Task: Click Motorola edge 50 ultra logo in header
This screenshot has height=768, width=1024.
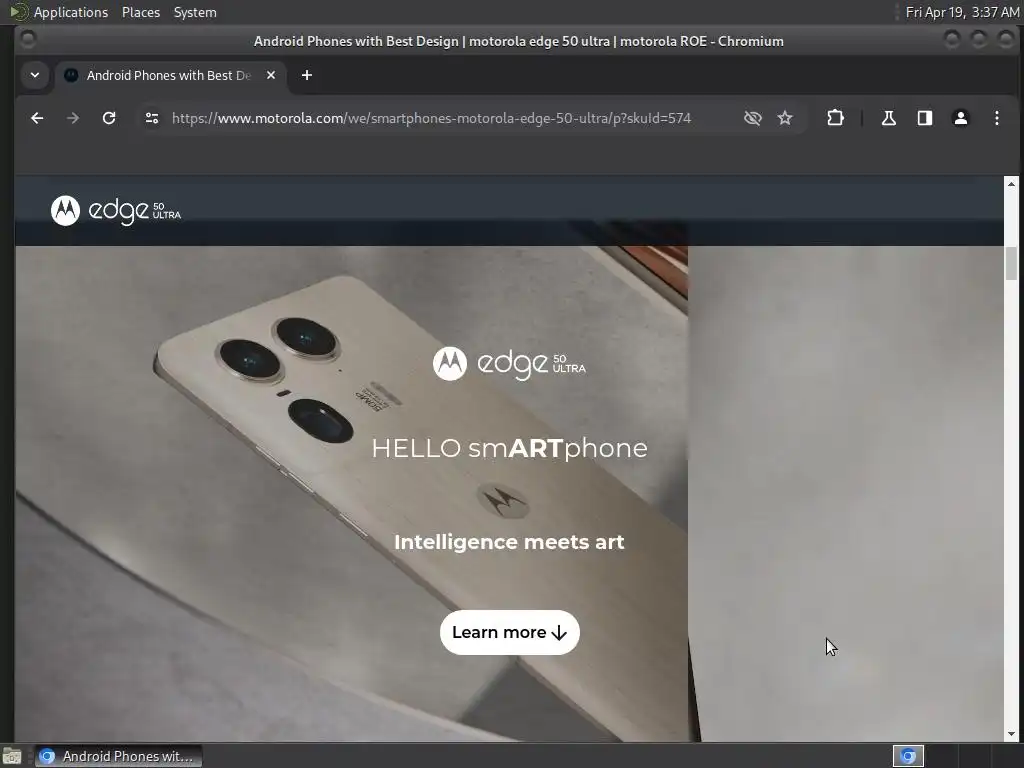Action: [x=116, y=210]
